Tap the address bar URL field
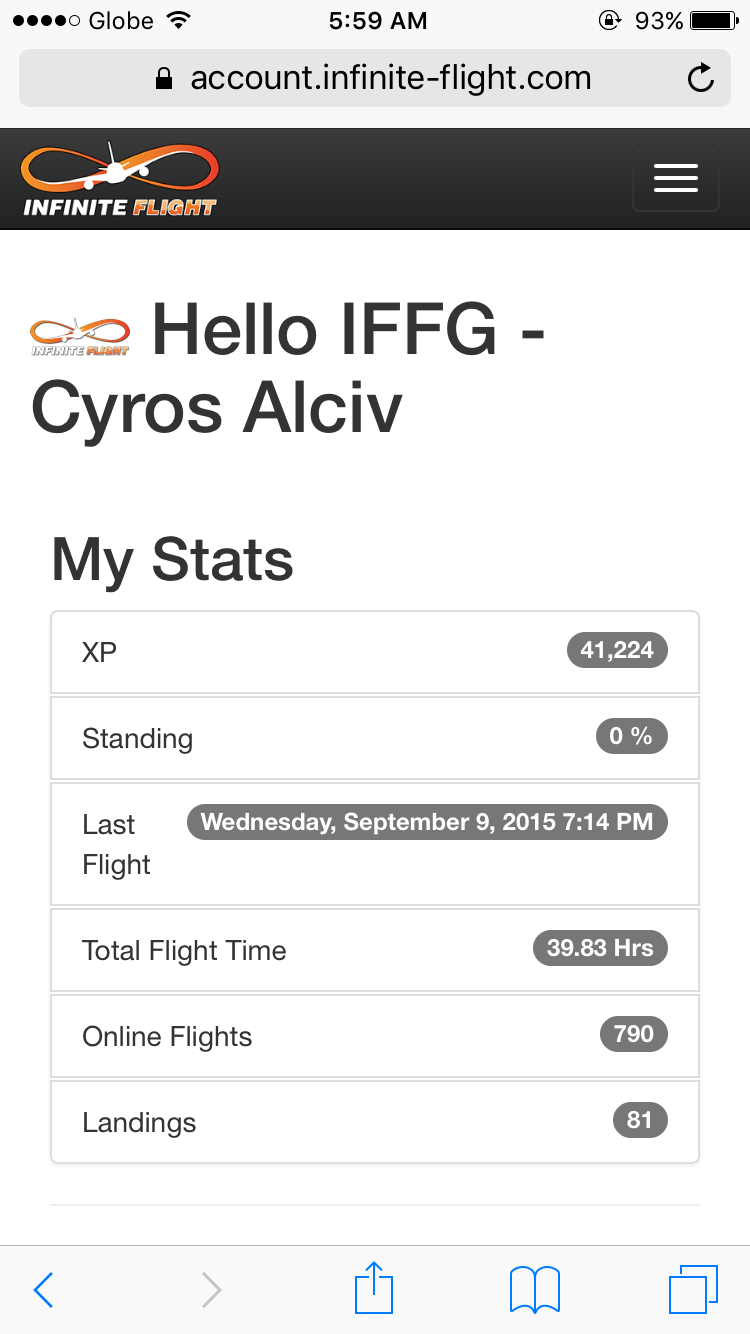The height and width of the screenshot is (1334, 750). coord(390,78)
